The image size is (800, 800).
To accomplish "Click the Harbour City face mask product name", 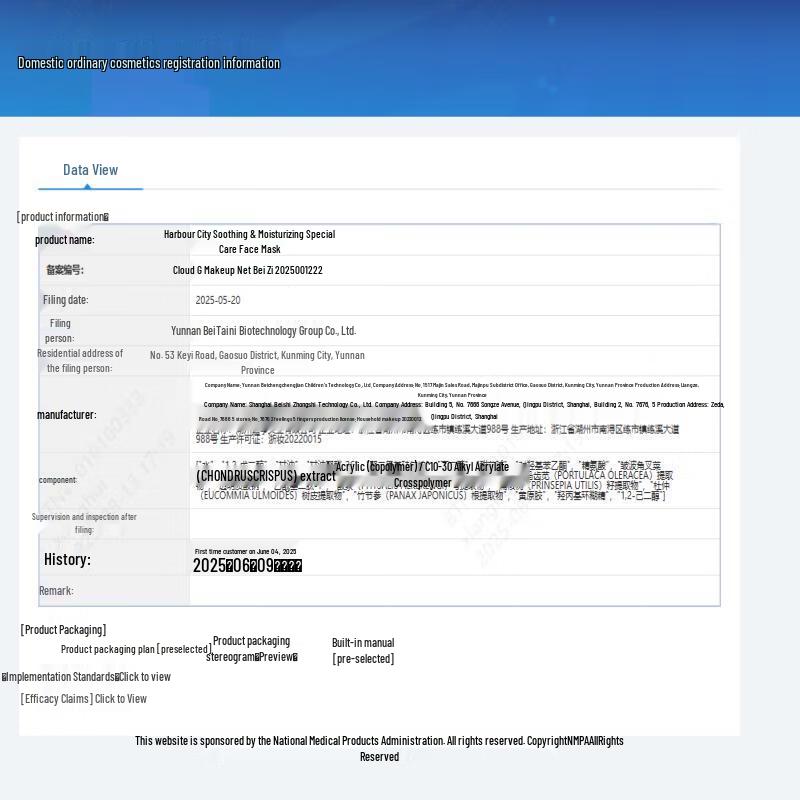I will pos(249,241).
